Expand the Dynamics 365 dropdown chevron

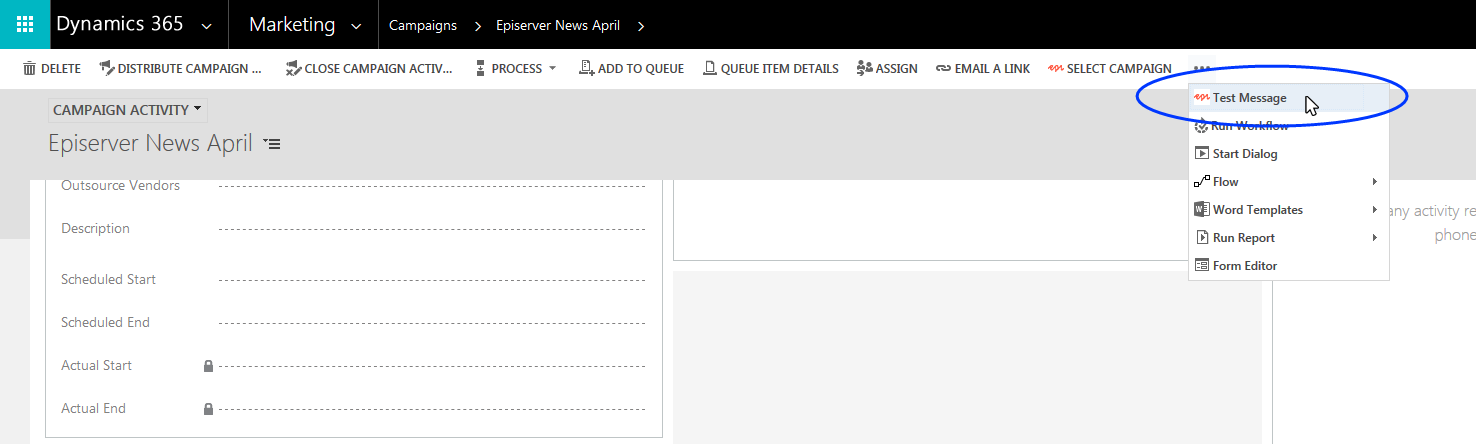pos(206,26)
